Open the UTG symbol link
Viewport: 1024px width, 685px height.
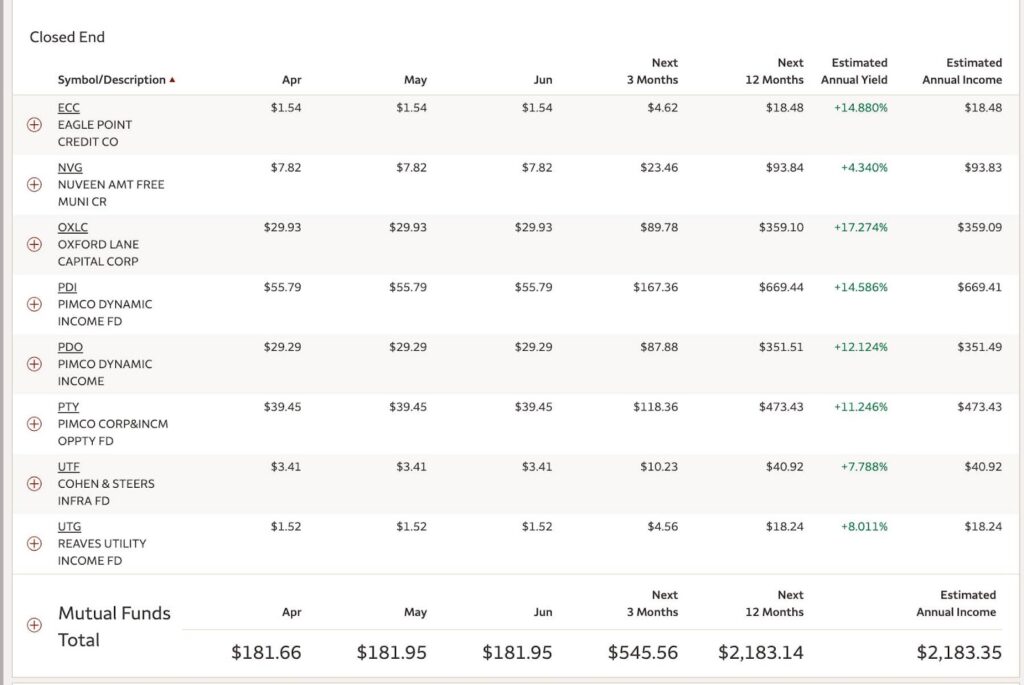pyautogui.click(x=69, y=527)
